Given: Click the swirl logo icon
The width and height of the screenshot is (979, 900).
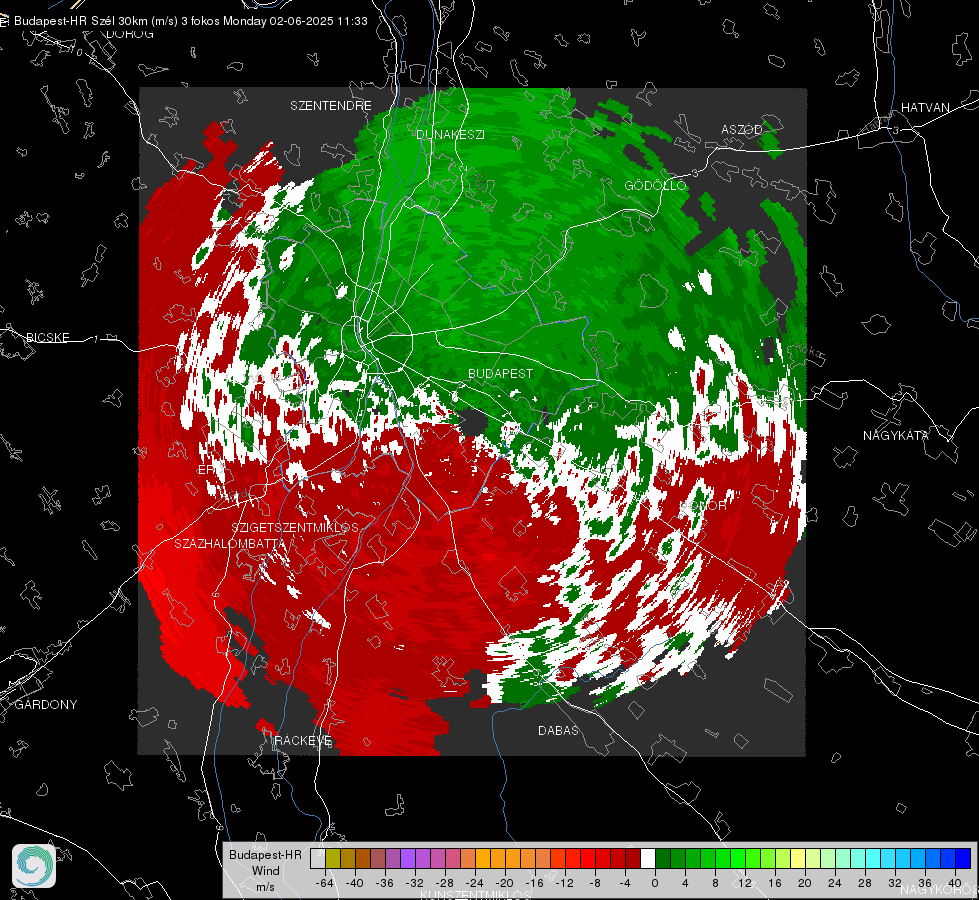Looking at the screenshot, I should click(x=34, y=866).
